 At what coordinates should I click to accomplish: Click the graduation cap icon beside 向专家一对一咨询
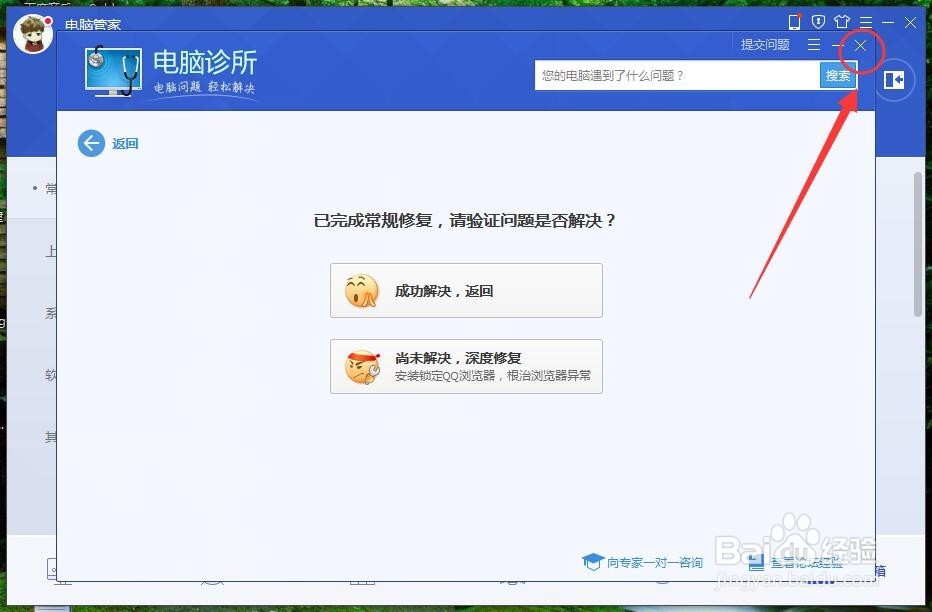coord(593,561)
